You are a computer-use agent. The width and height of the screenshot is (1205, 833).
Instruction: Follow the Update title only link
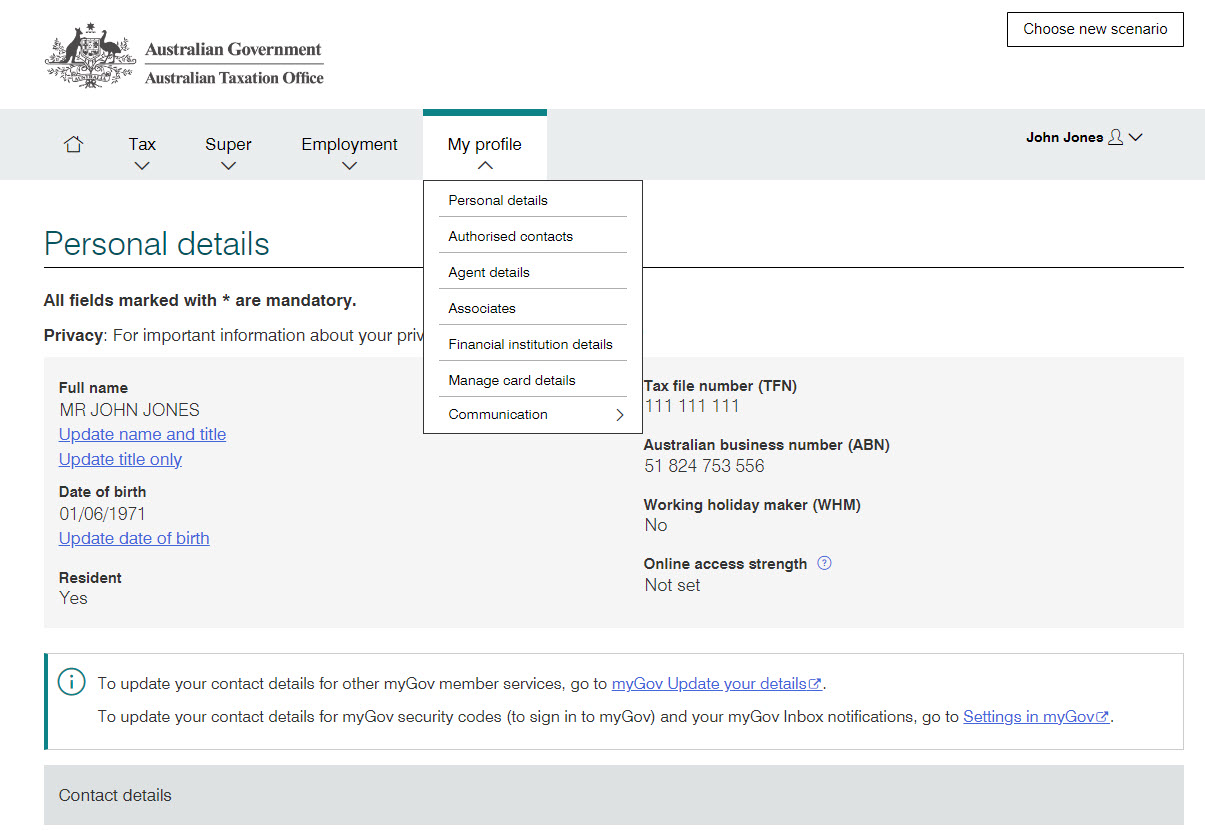(x=120, y=459)
